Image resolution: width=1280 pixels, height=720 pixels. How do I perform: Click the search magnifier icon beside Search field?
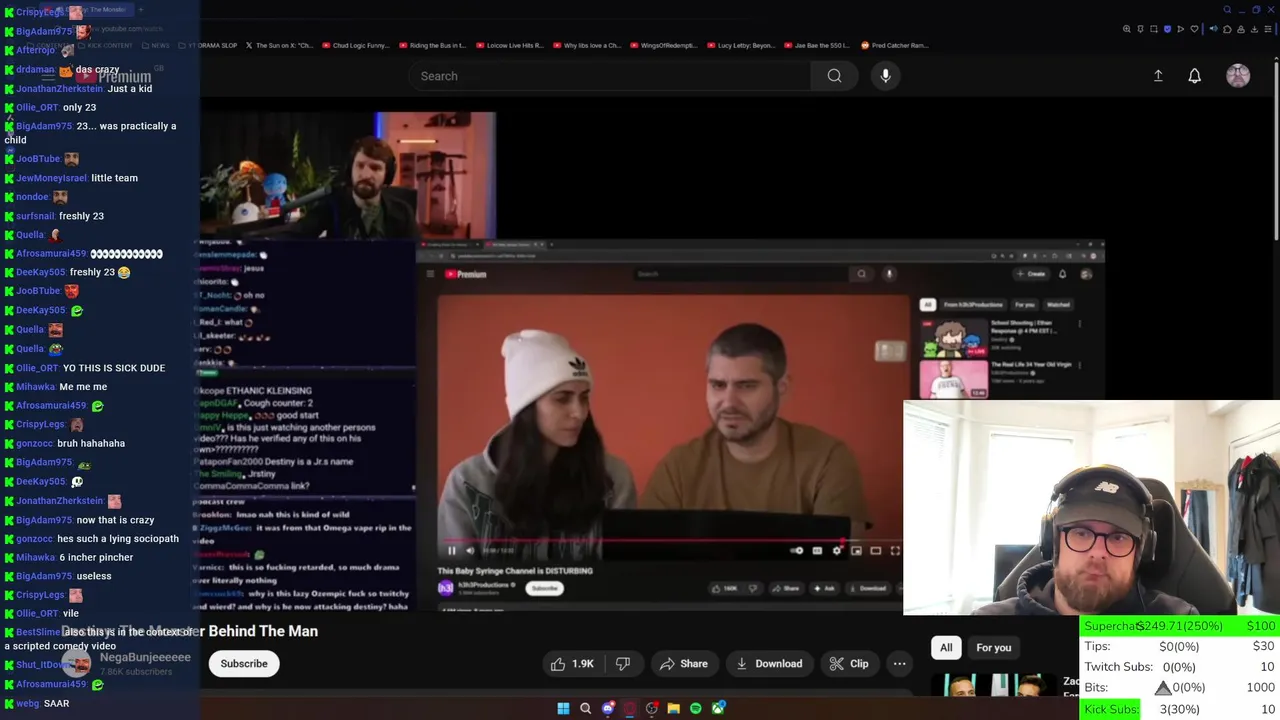[834, 76]
